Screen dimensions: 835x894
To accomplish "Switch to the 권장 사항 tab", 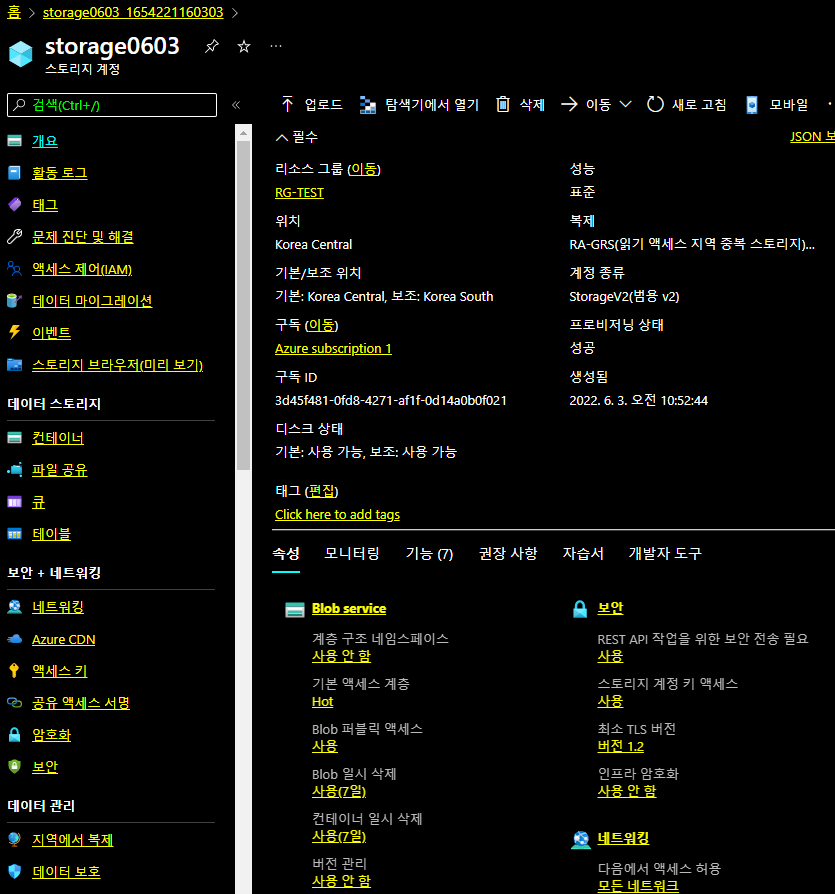I will click(508, 554).
